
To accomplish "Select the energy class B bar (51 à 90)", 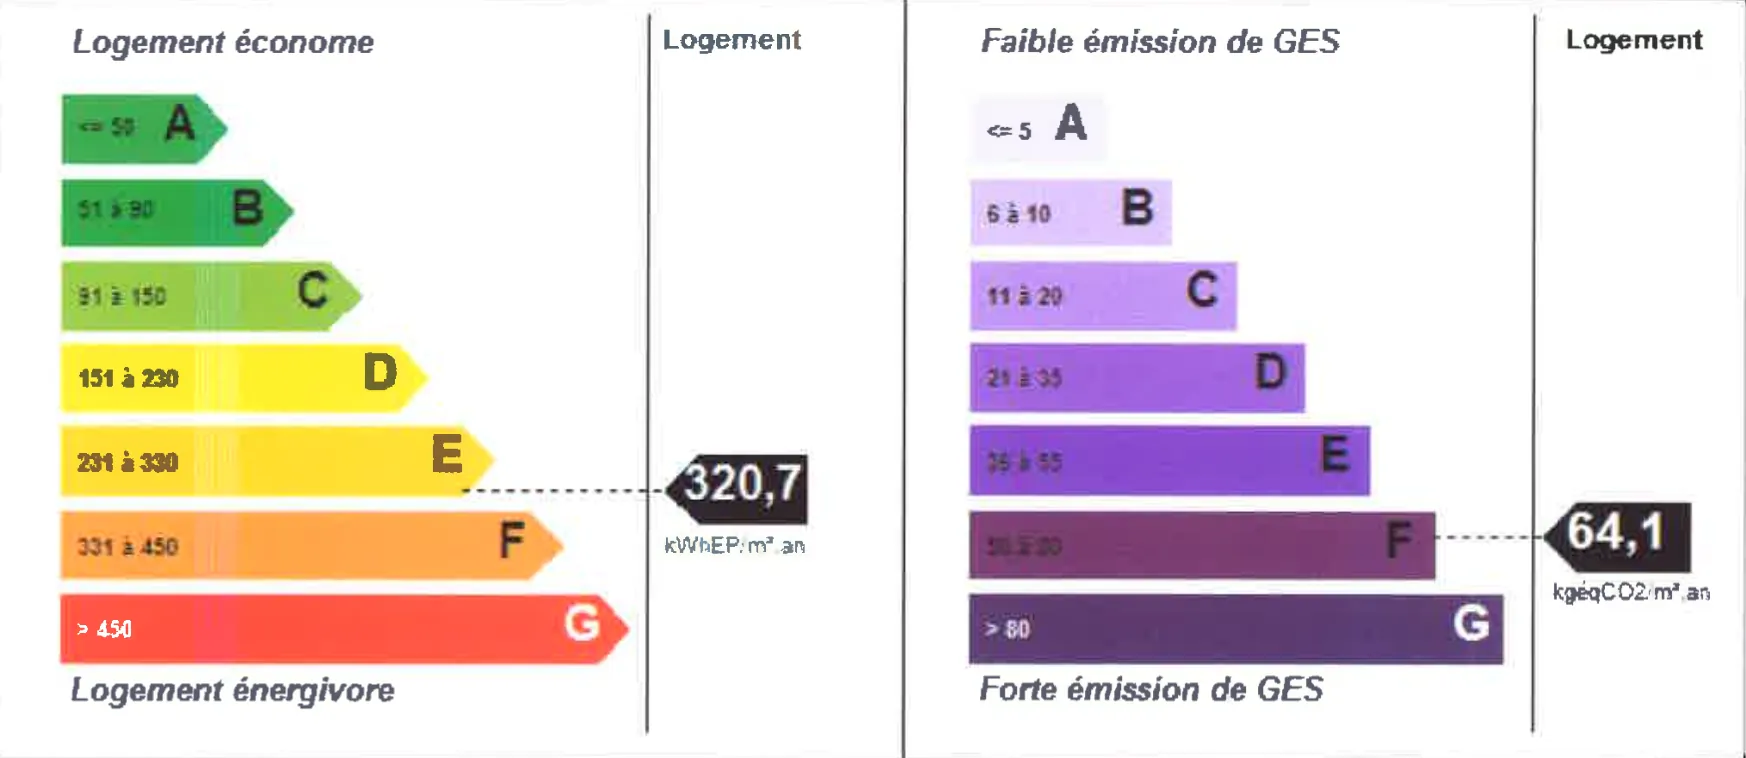I will [x=175, y=211].
